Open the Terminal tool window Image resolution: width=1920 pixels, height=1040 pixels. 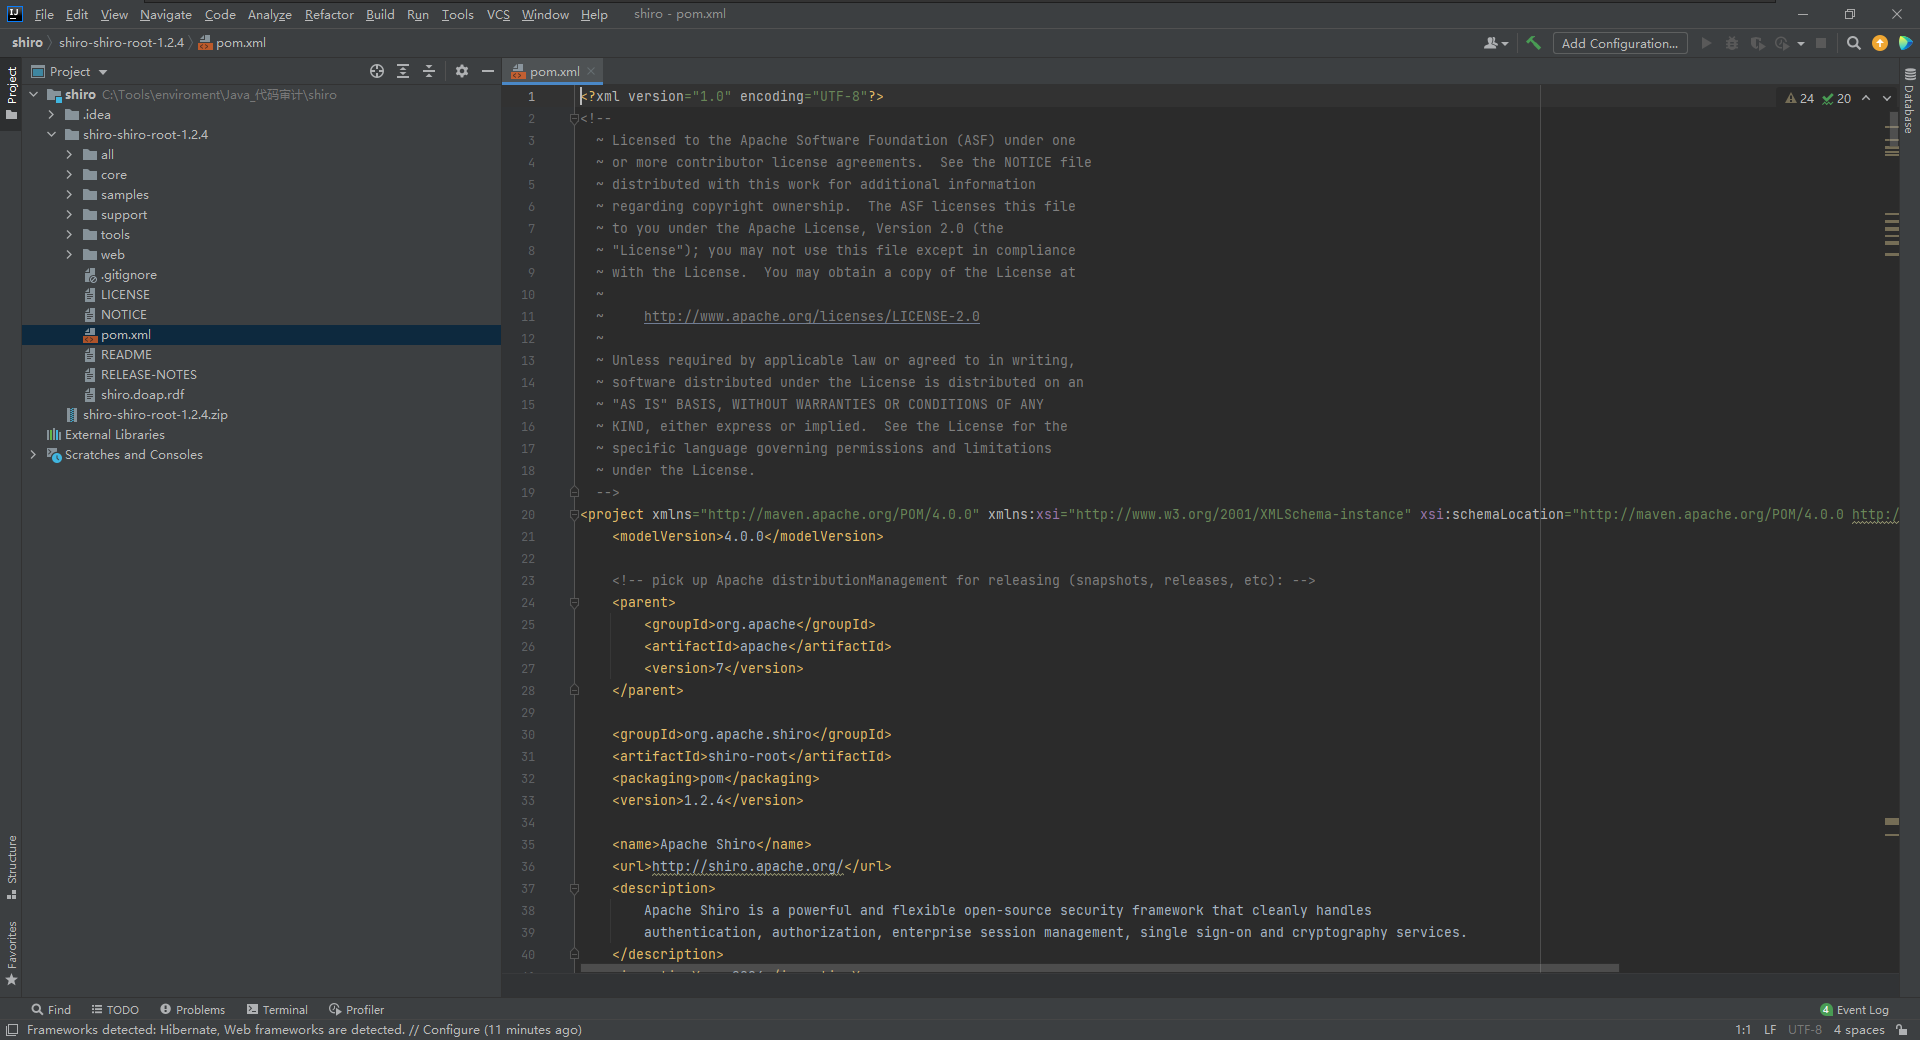point(277,1009)
